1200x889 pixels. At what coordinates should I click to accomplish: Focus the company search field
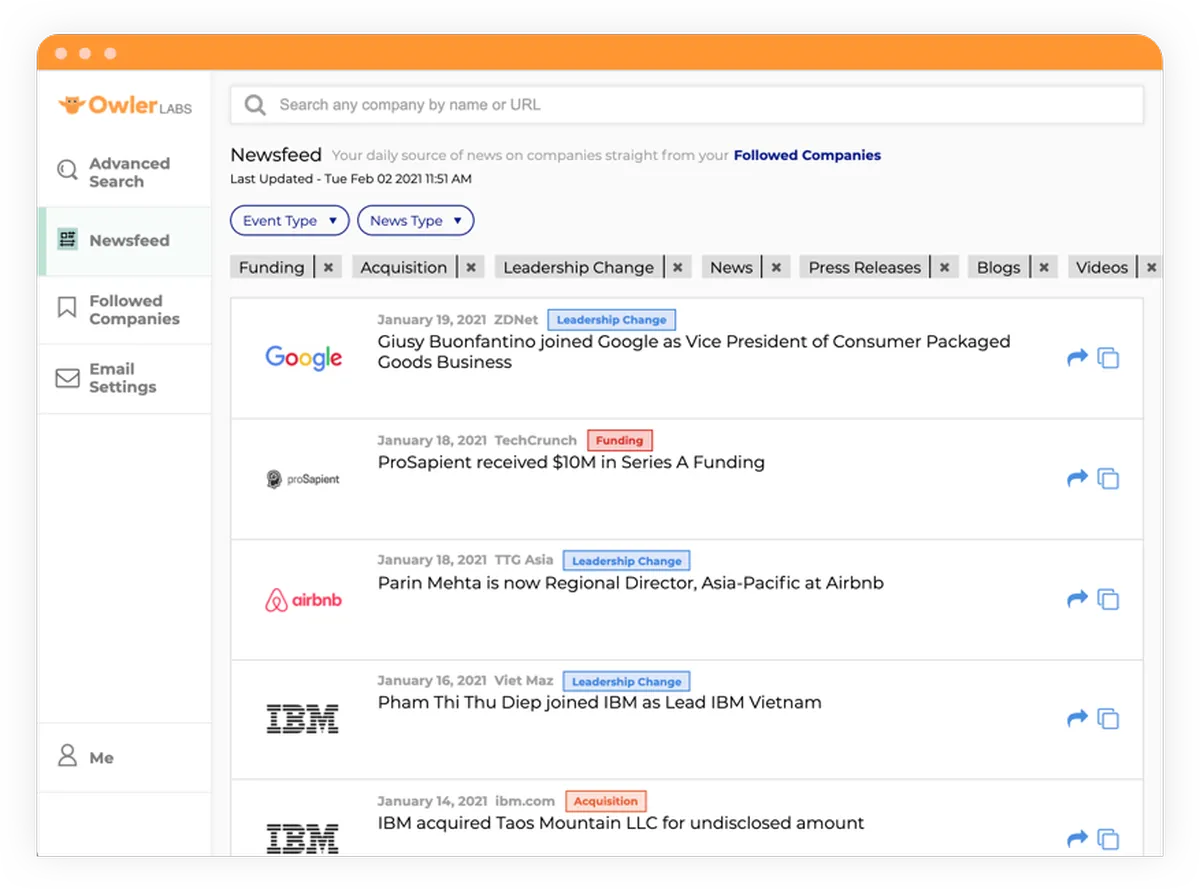[686, 105]
